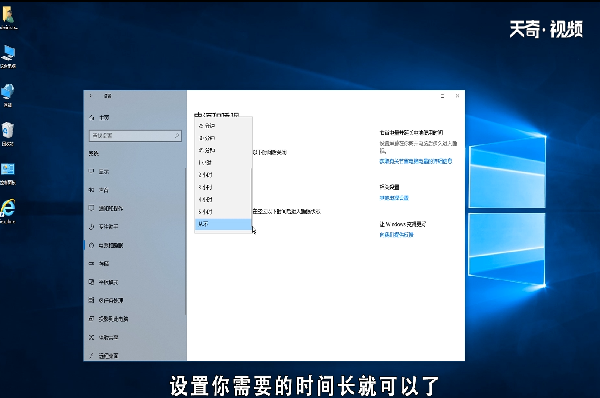This screenshot has height=398, width=600.
Task: Choose 从不 (Never) in the time dropdown list
Action: click(223, 224)
